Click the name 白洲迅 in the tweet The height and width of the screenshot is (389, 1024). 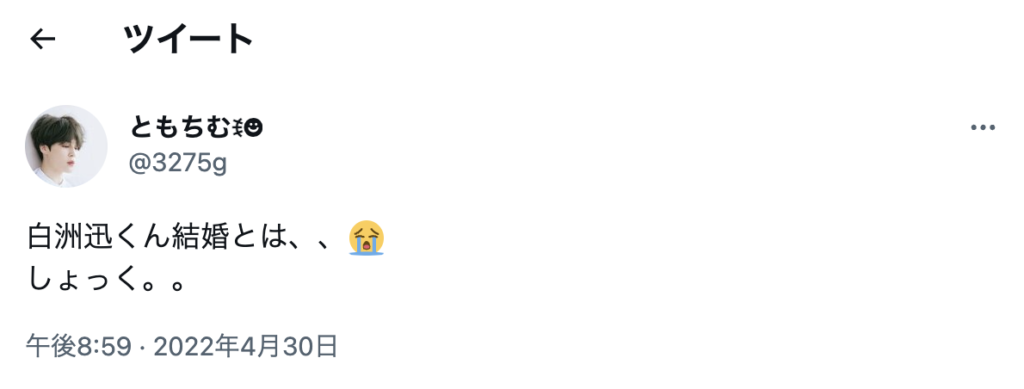click(x=70, y=238)
